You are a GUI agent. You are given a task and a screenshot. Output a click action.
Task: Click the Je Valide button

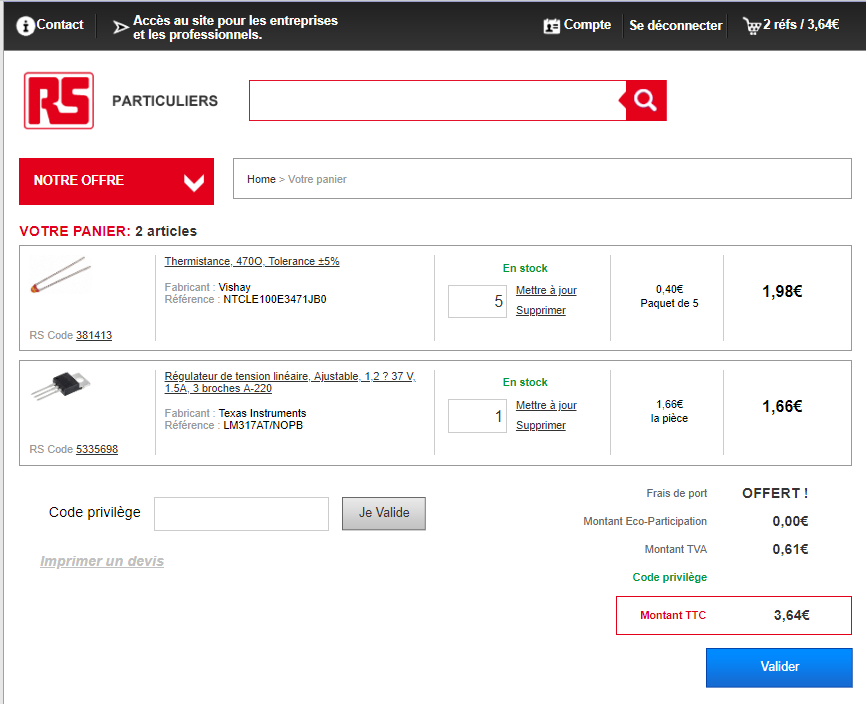(384, 514)
